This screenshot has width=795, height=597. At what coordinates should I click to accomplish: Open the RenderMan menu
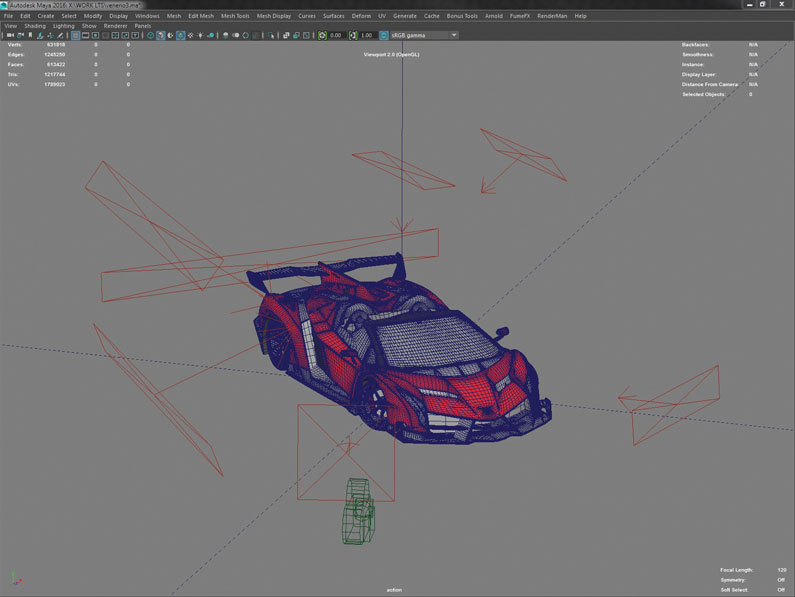point(552,16)
